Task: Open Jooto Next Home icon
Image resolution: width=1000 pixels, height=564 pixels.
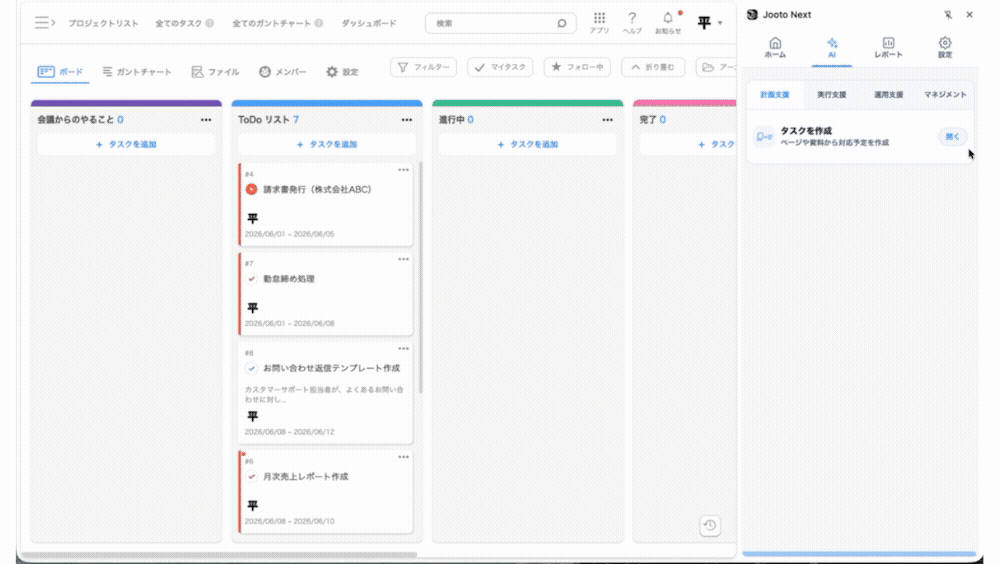Action: click(x=775, y=47)
